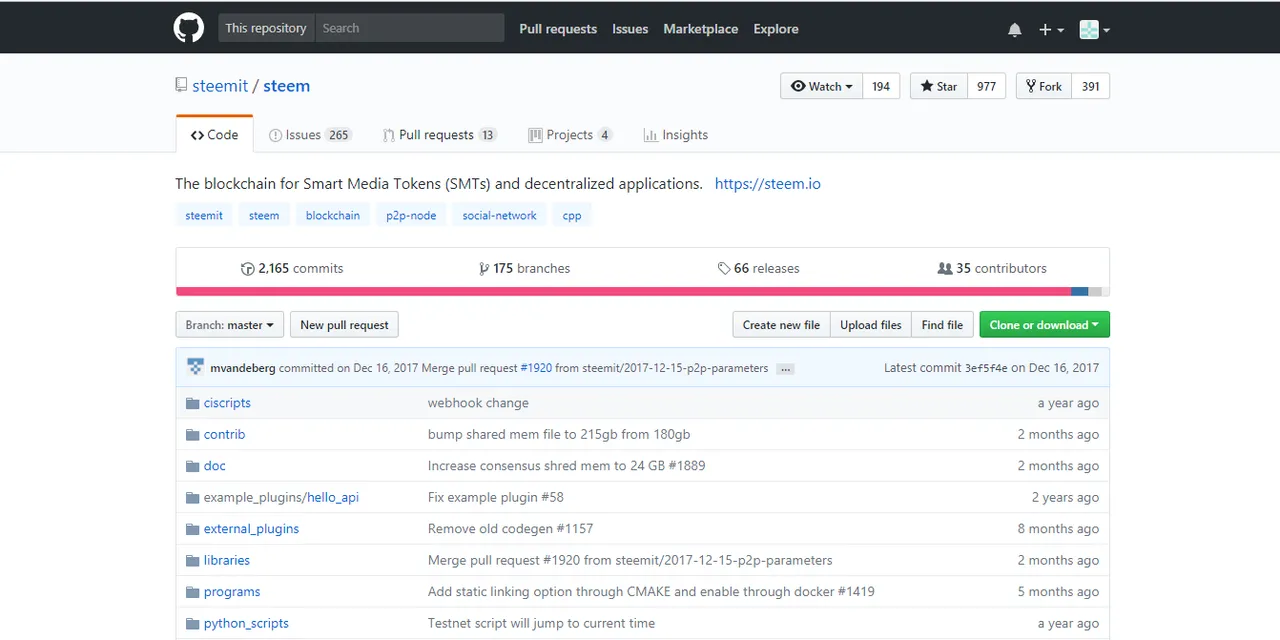Open the steem repository name link
This screenshot has height=640, width=1280.
tap(287, 86)
